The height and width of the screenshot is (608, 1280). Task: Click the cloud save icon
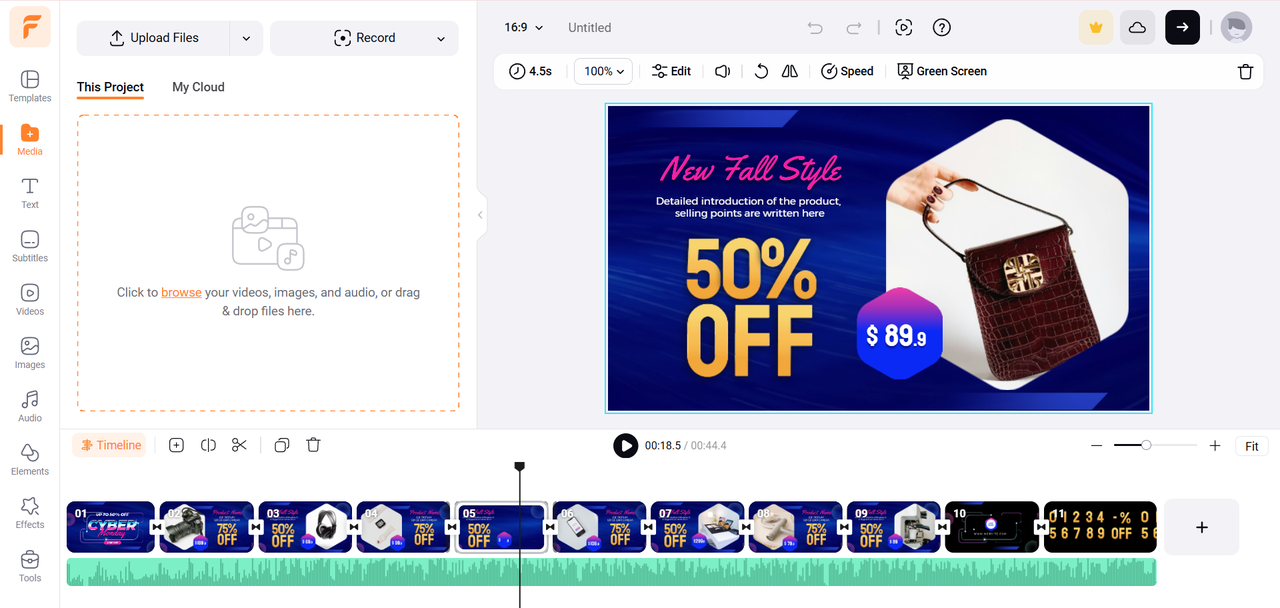coord(1137,28)
